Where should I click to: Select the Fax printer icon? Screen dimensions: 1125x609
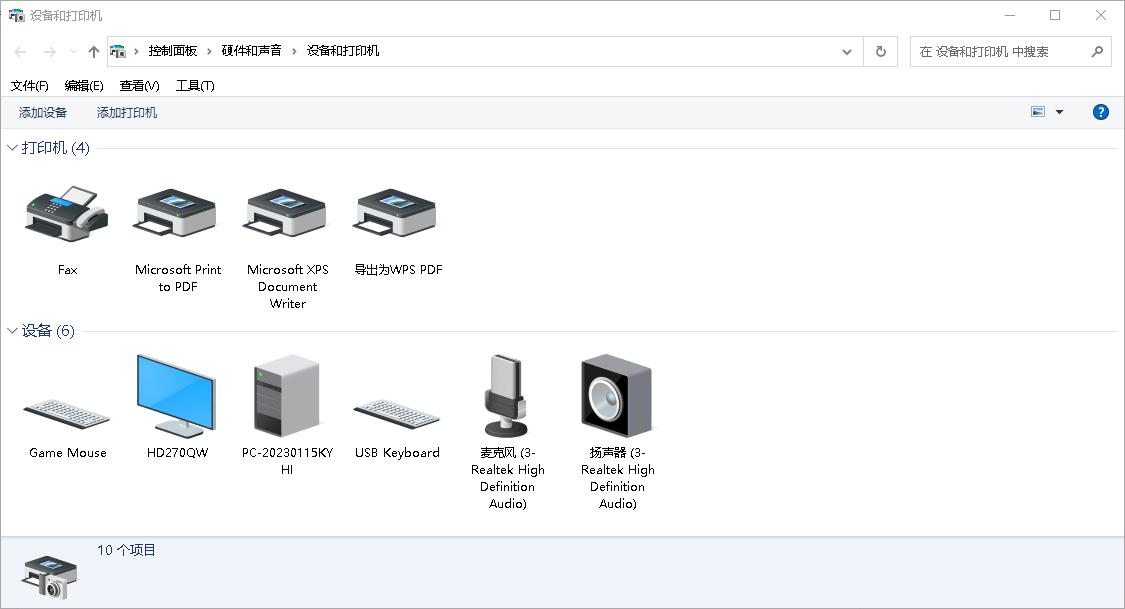67,214
